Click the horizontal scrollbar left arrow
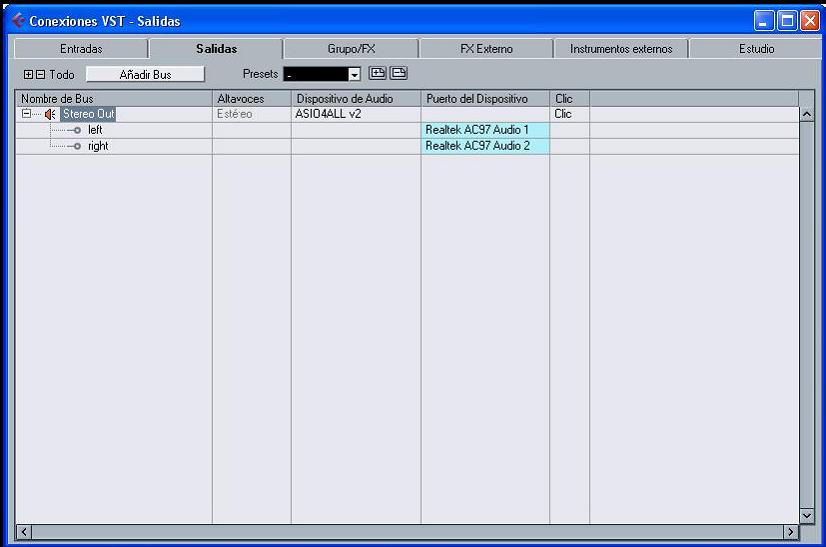 (x=24, y=532)
